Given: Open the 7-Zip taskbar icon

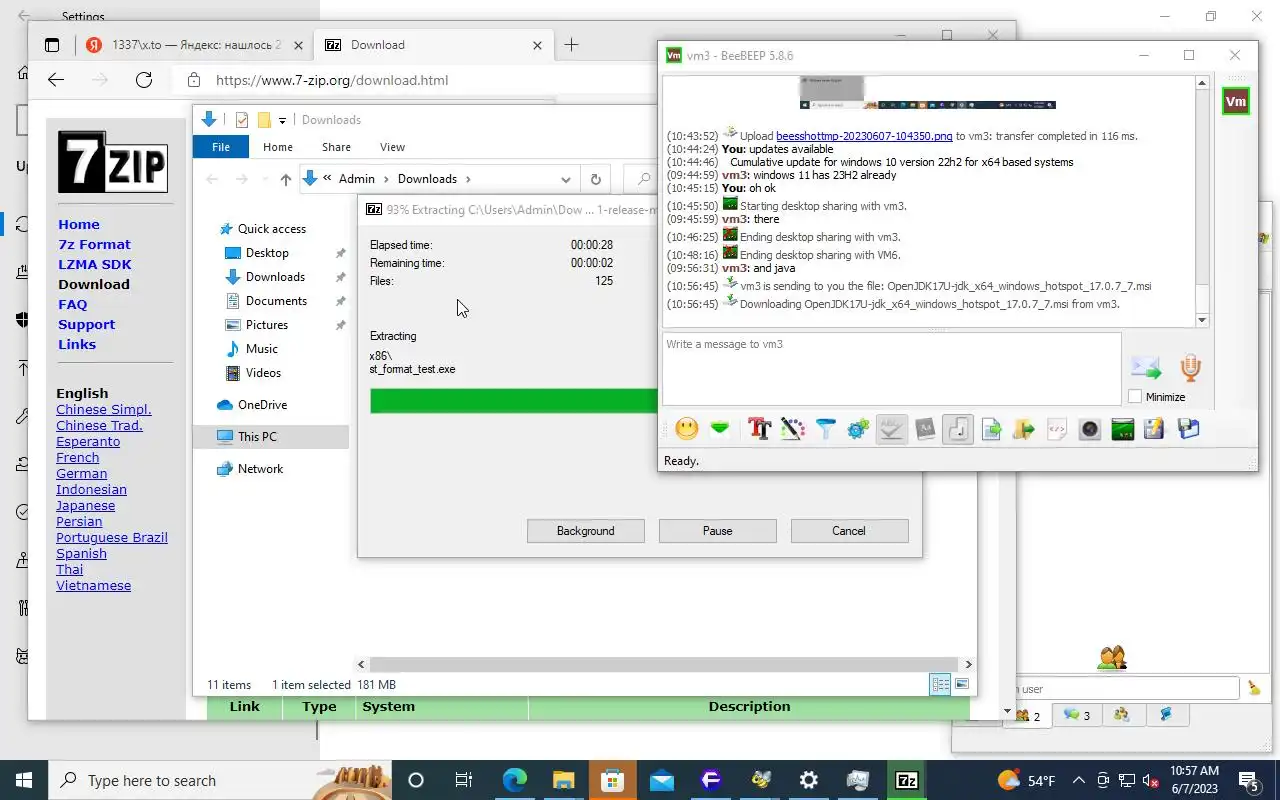Looking at the screenshot, I should click(907, 780).
